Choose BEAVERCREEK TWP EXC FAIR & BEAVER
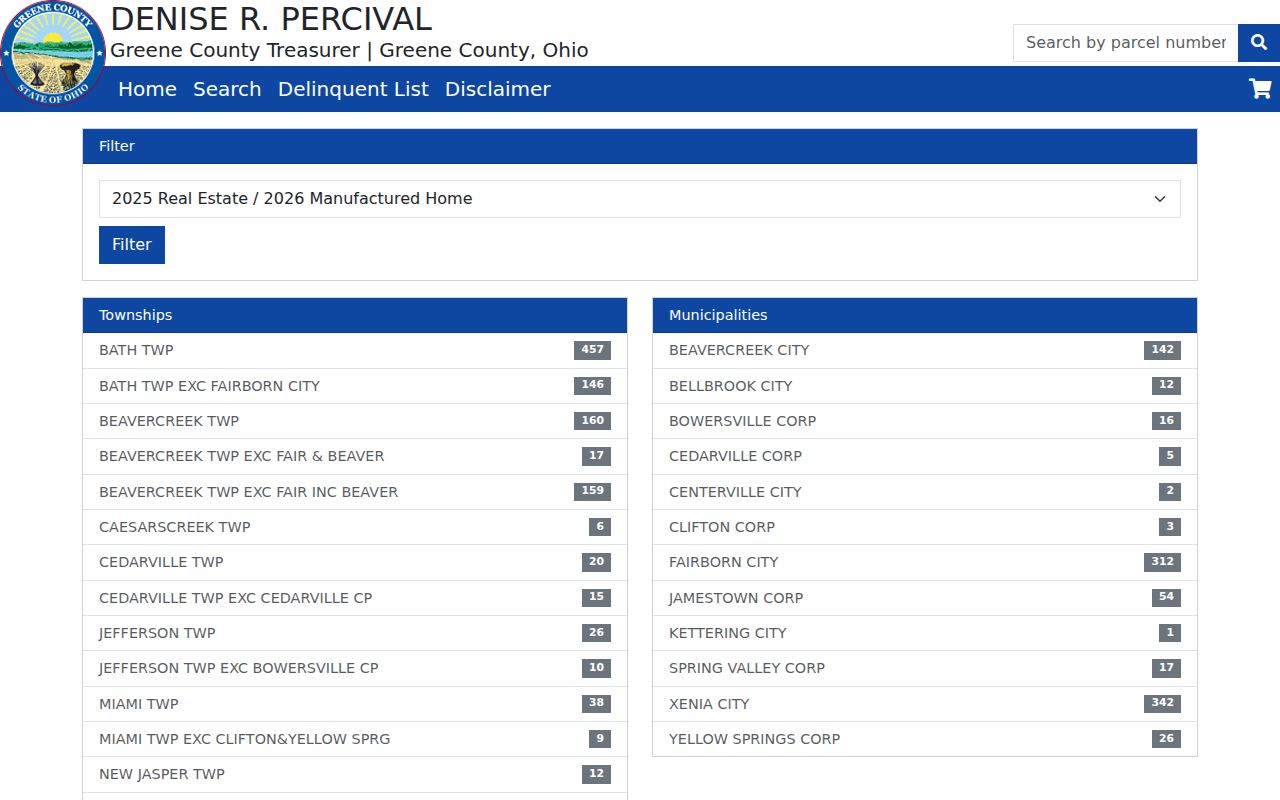 pyautogui.click(x=355, y=456)
